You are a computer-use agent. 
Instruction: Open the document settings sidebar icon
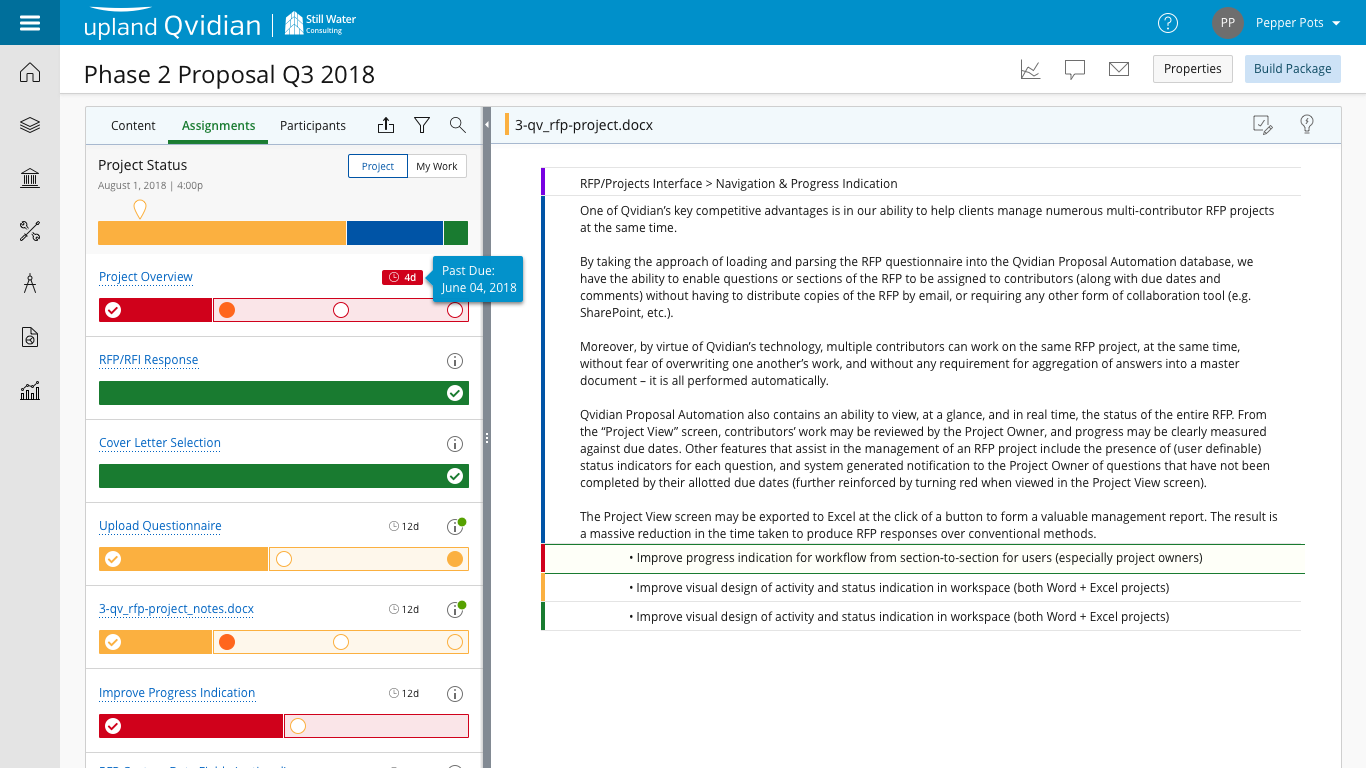[30, 337]
